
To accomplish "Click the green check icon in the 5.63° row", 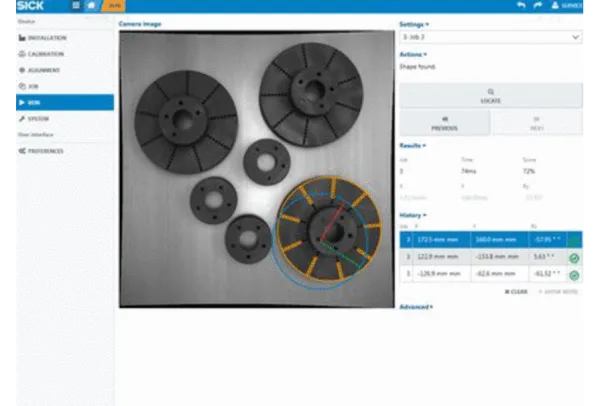I will point(574,258).
